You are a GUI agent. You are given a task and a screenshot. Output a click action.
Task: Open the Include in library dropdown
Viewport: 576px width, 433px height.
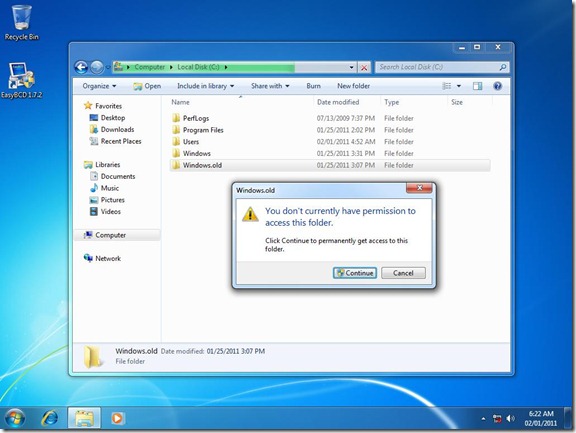[x=205, y=86]
